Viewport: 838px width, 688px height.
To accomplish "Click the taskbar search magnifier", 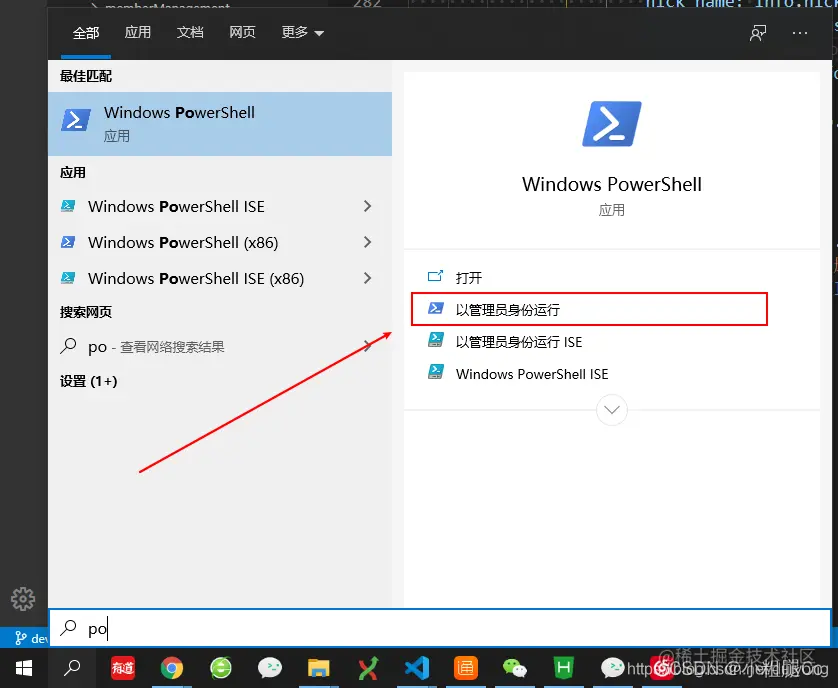I will (x=72, y=668).
